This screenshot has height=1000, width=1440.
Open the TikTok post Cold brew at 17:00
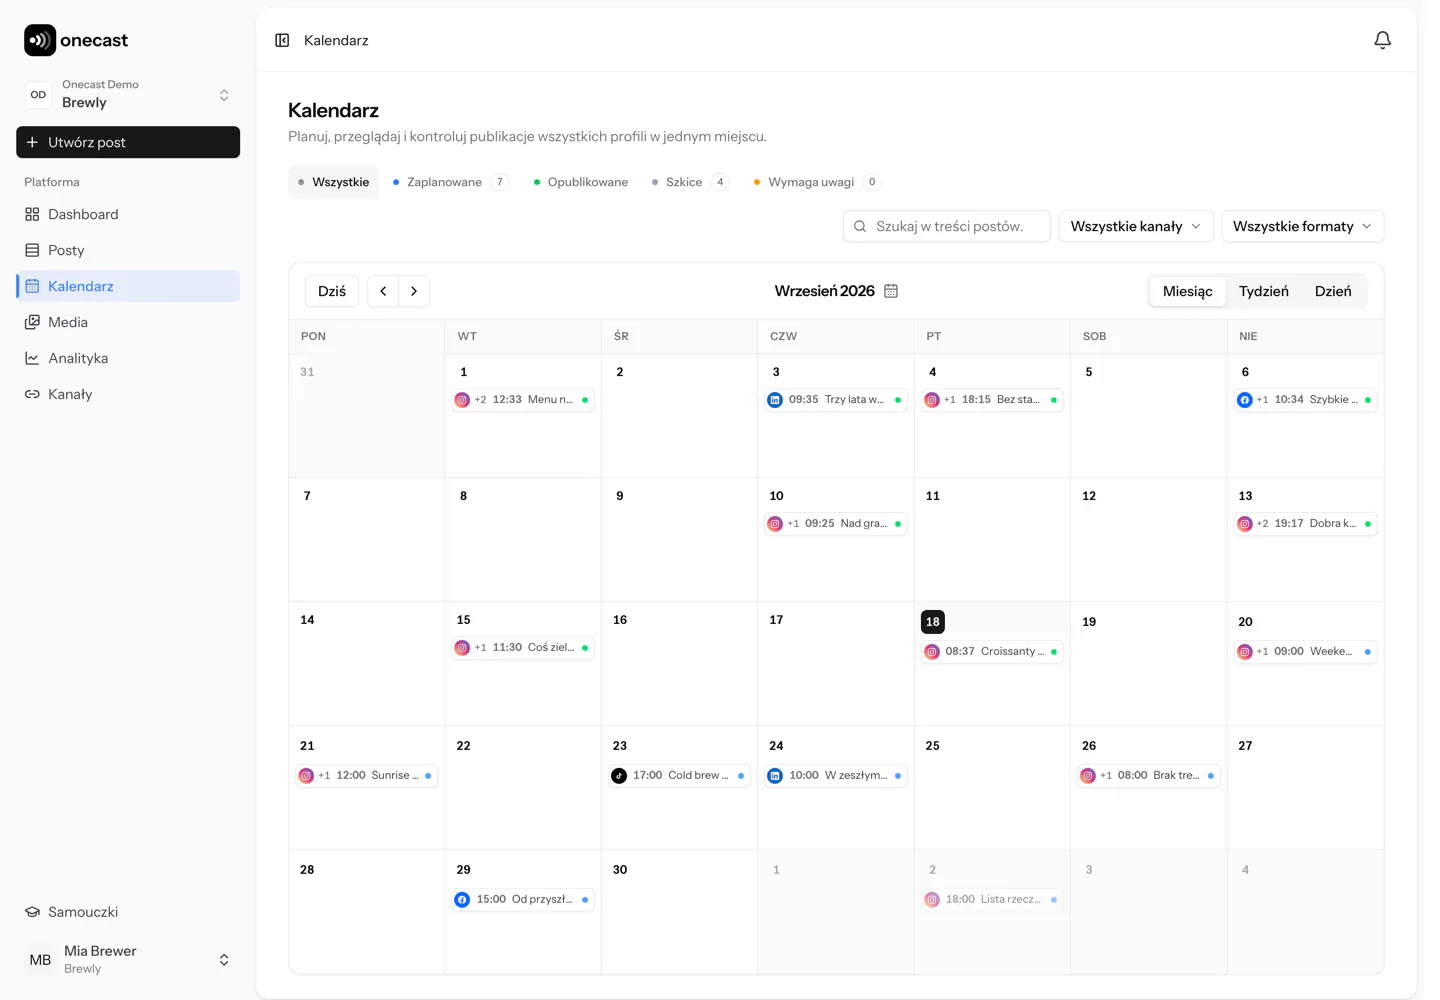tap(679, 775)
